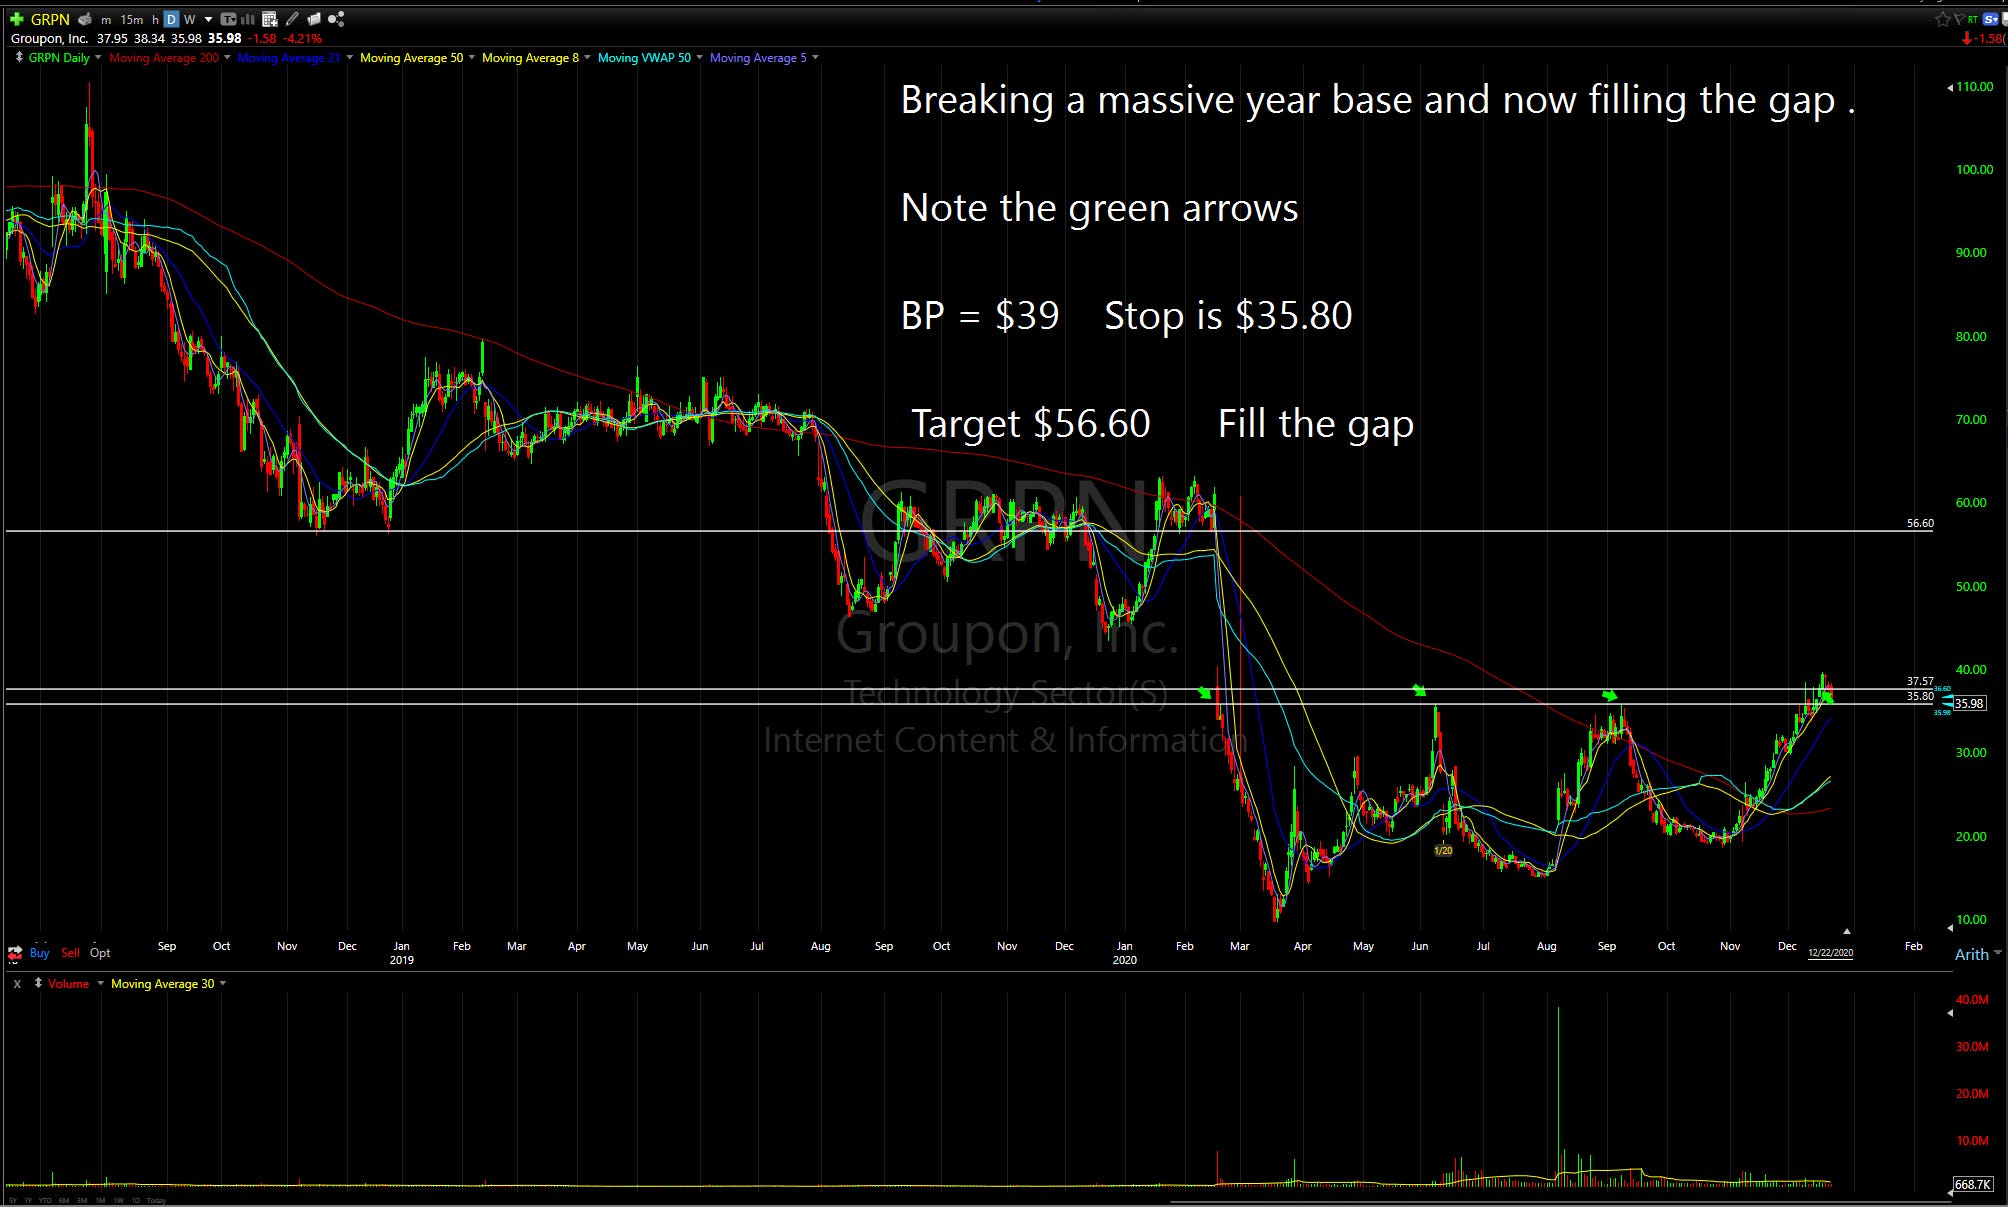Screen dimensions: 2008x1207
Task: Click the 1/20 event marker on chart
Action: (1443, 851)
